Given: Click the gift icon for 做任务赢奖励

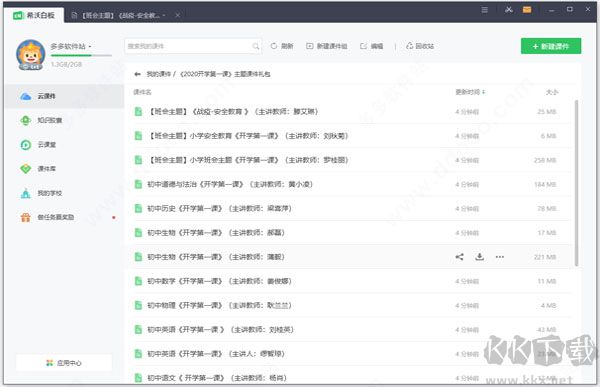Looking at the screenshot, I should click(26, 217).
